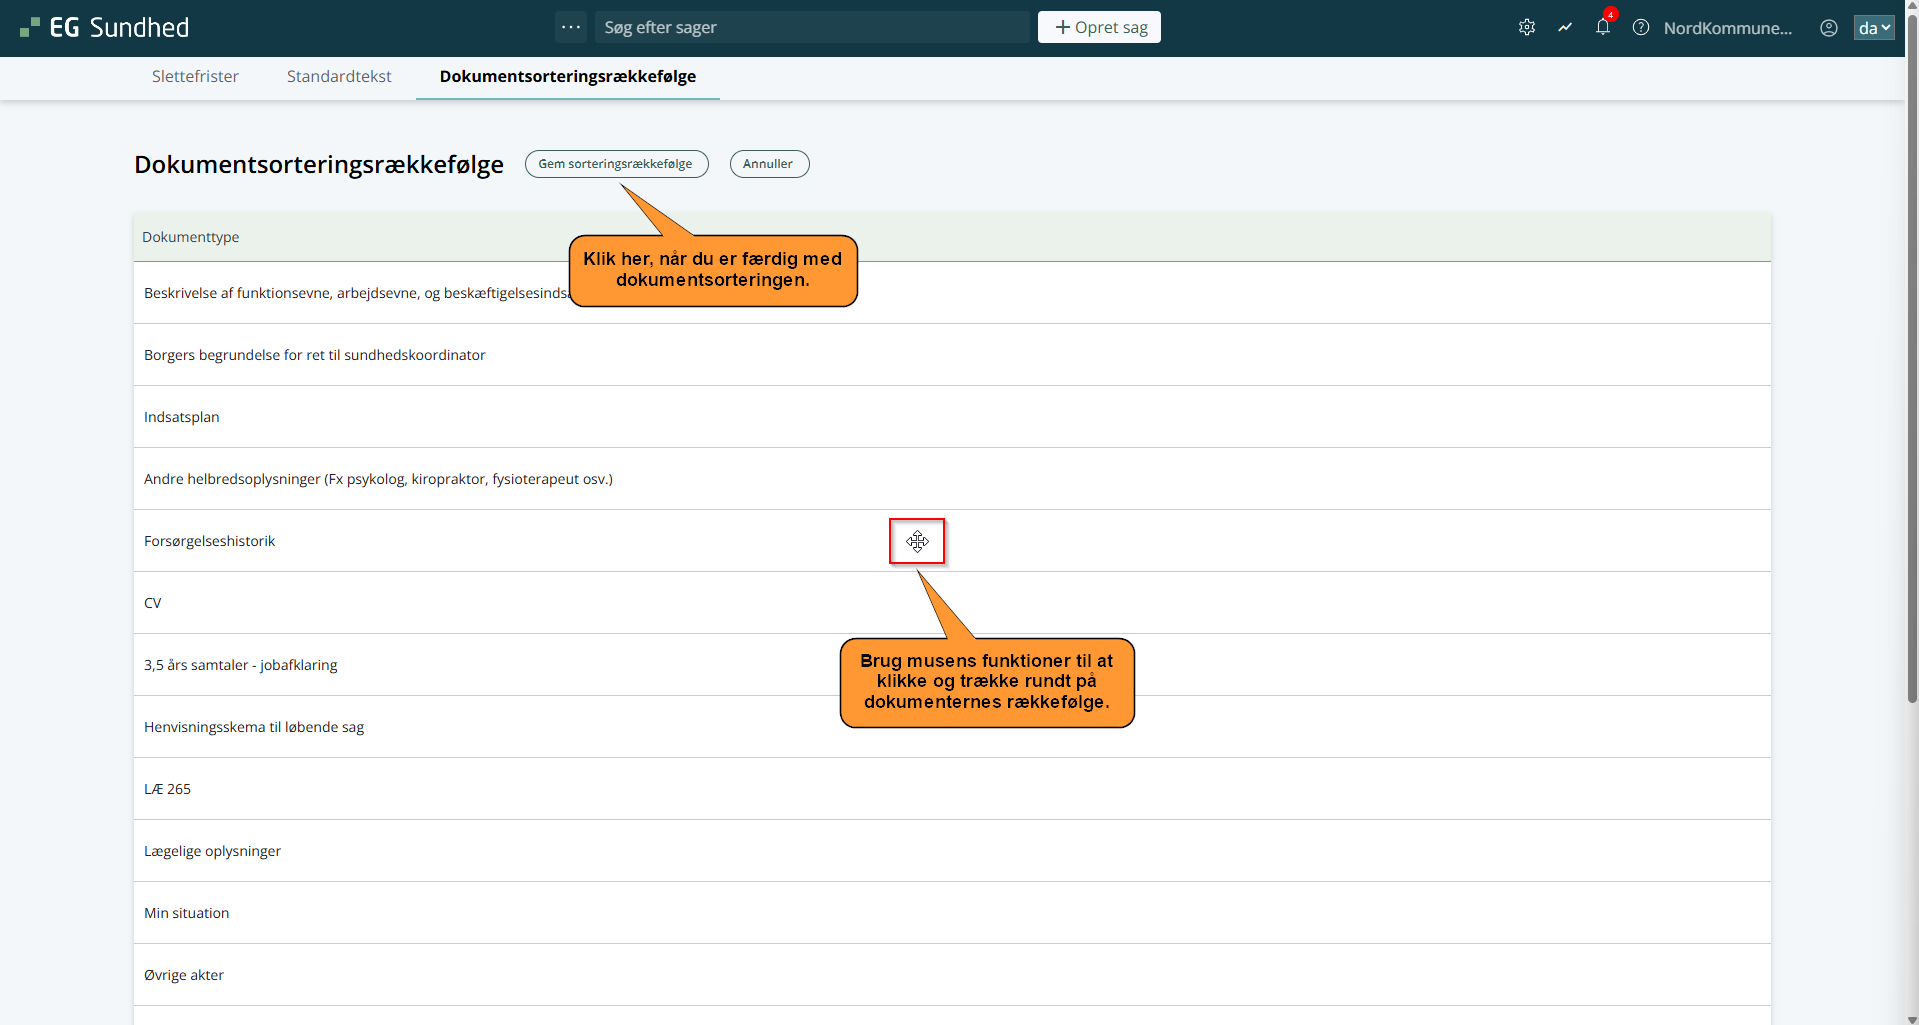1919x1025 pixels.
Task: Click the NordKommune organization name
Action: point(1727,28)
